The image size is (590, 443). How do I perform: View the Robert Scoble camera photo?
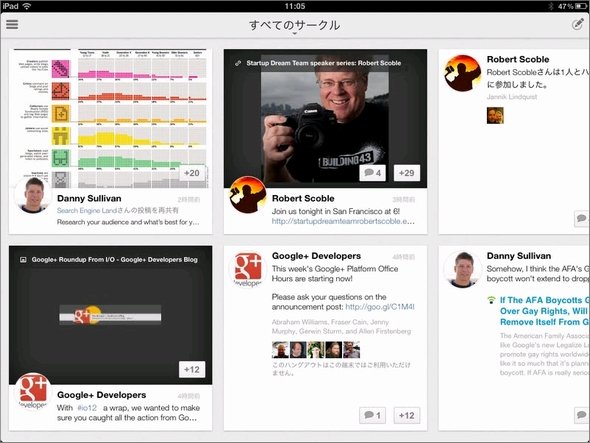(325, 119)
